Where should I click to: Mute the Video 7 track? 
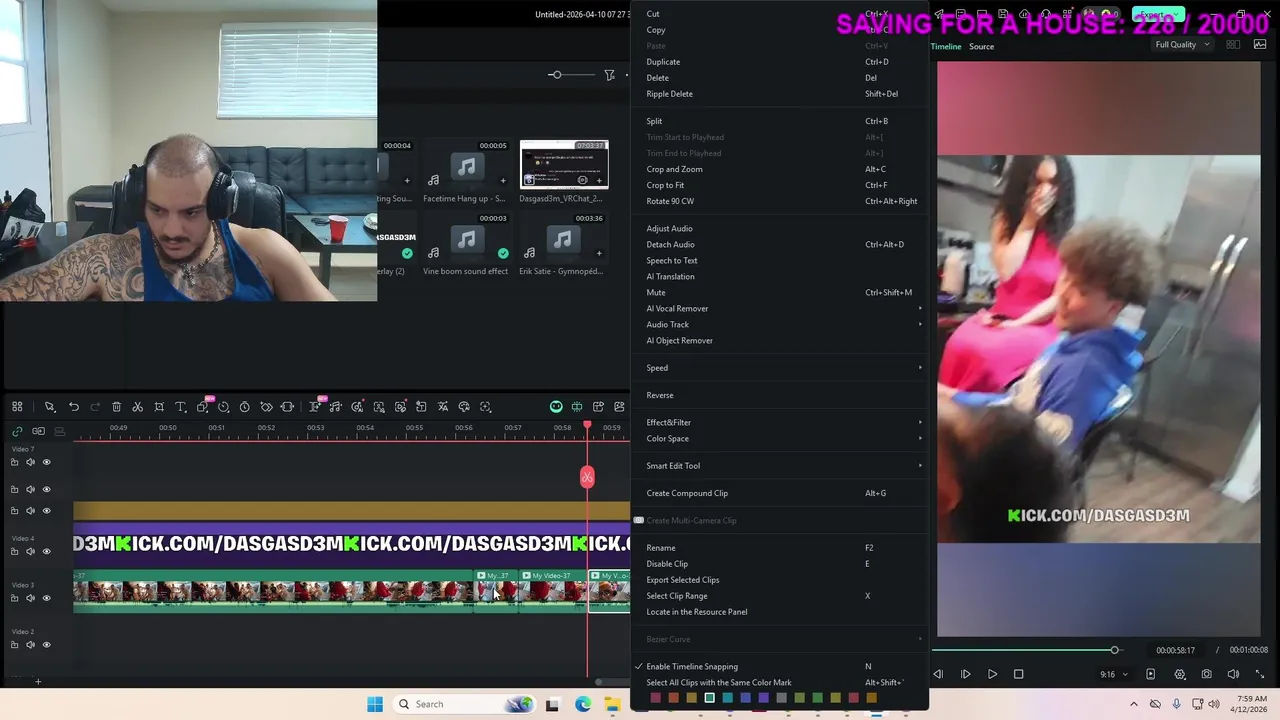30,462
